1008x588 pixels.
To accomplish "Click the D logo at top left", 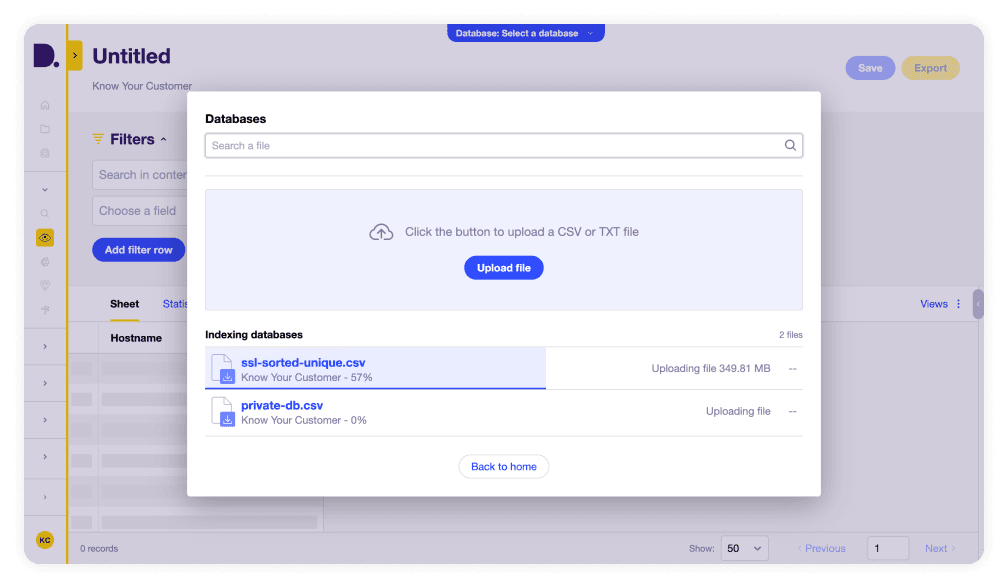I will click(x=46, y=54).
